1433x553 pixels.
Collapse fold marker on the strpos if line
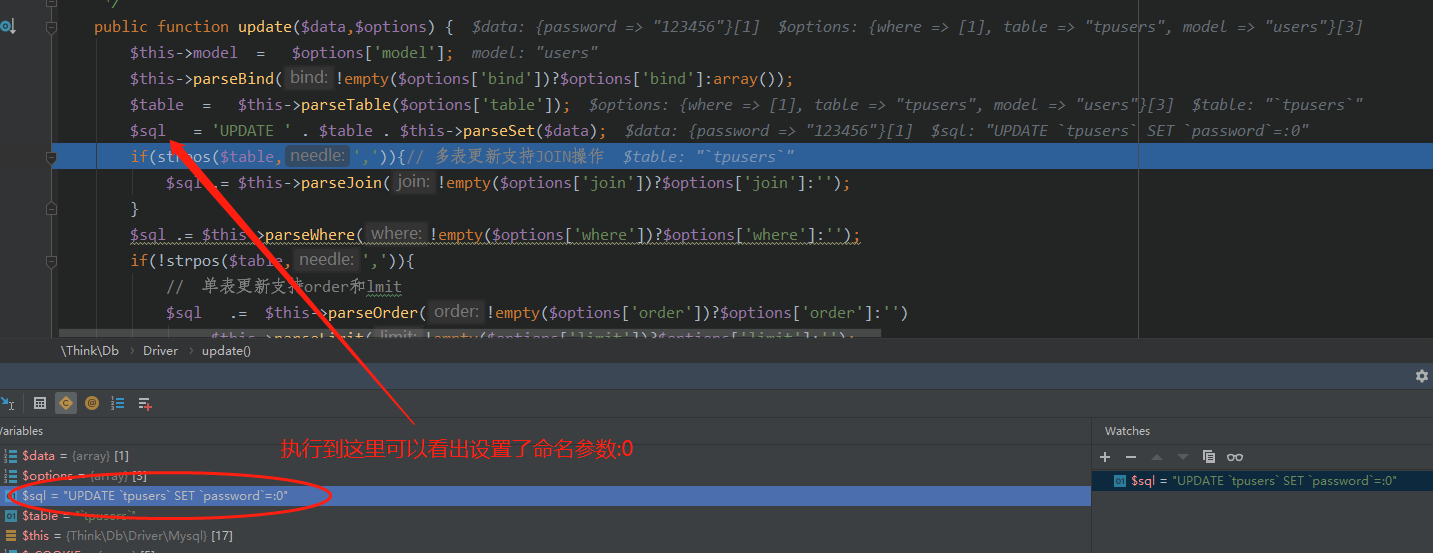click(52, 156)
